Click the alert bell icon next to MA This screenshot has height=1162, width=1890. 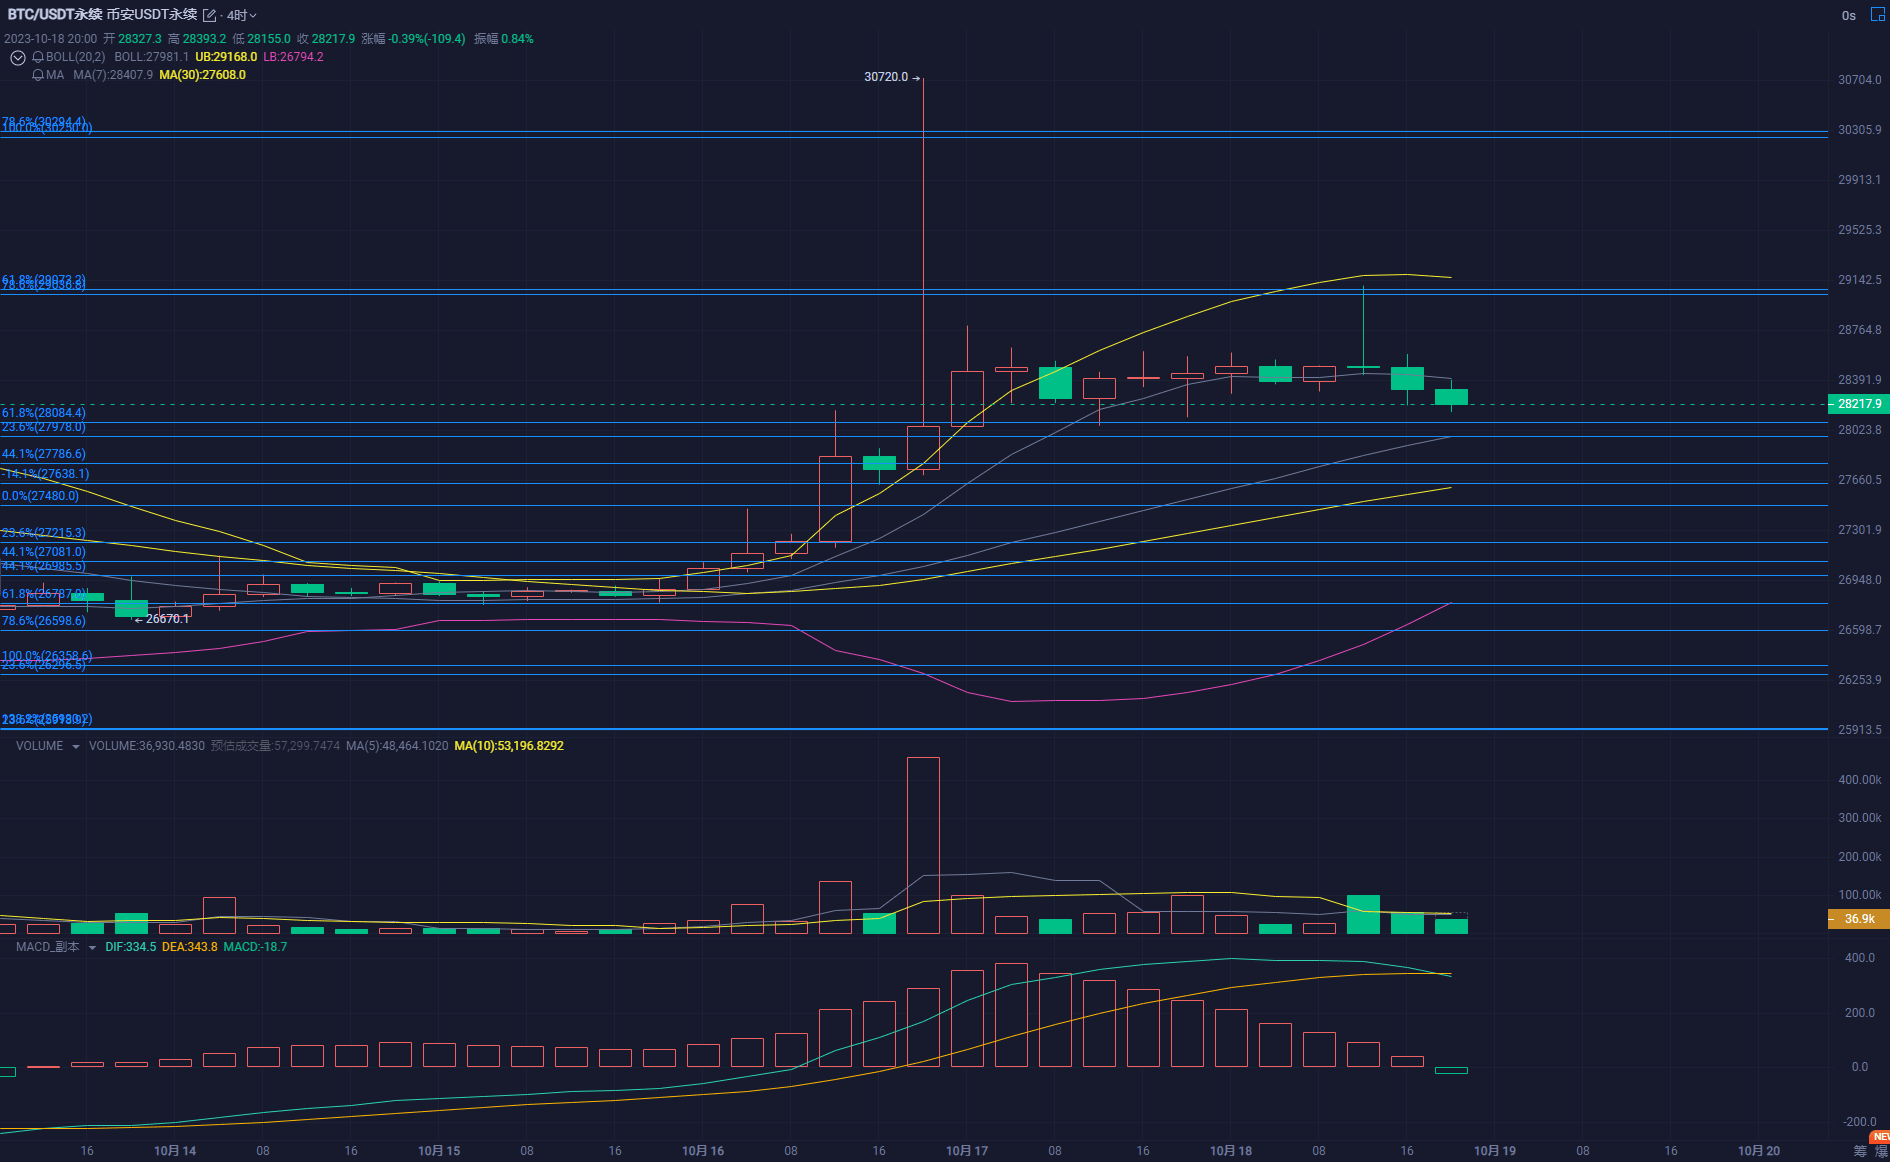click(x=38, y=75)
